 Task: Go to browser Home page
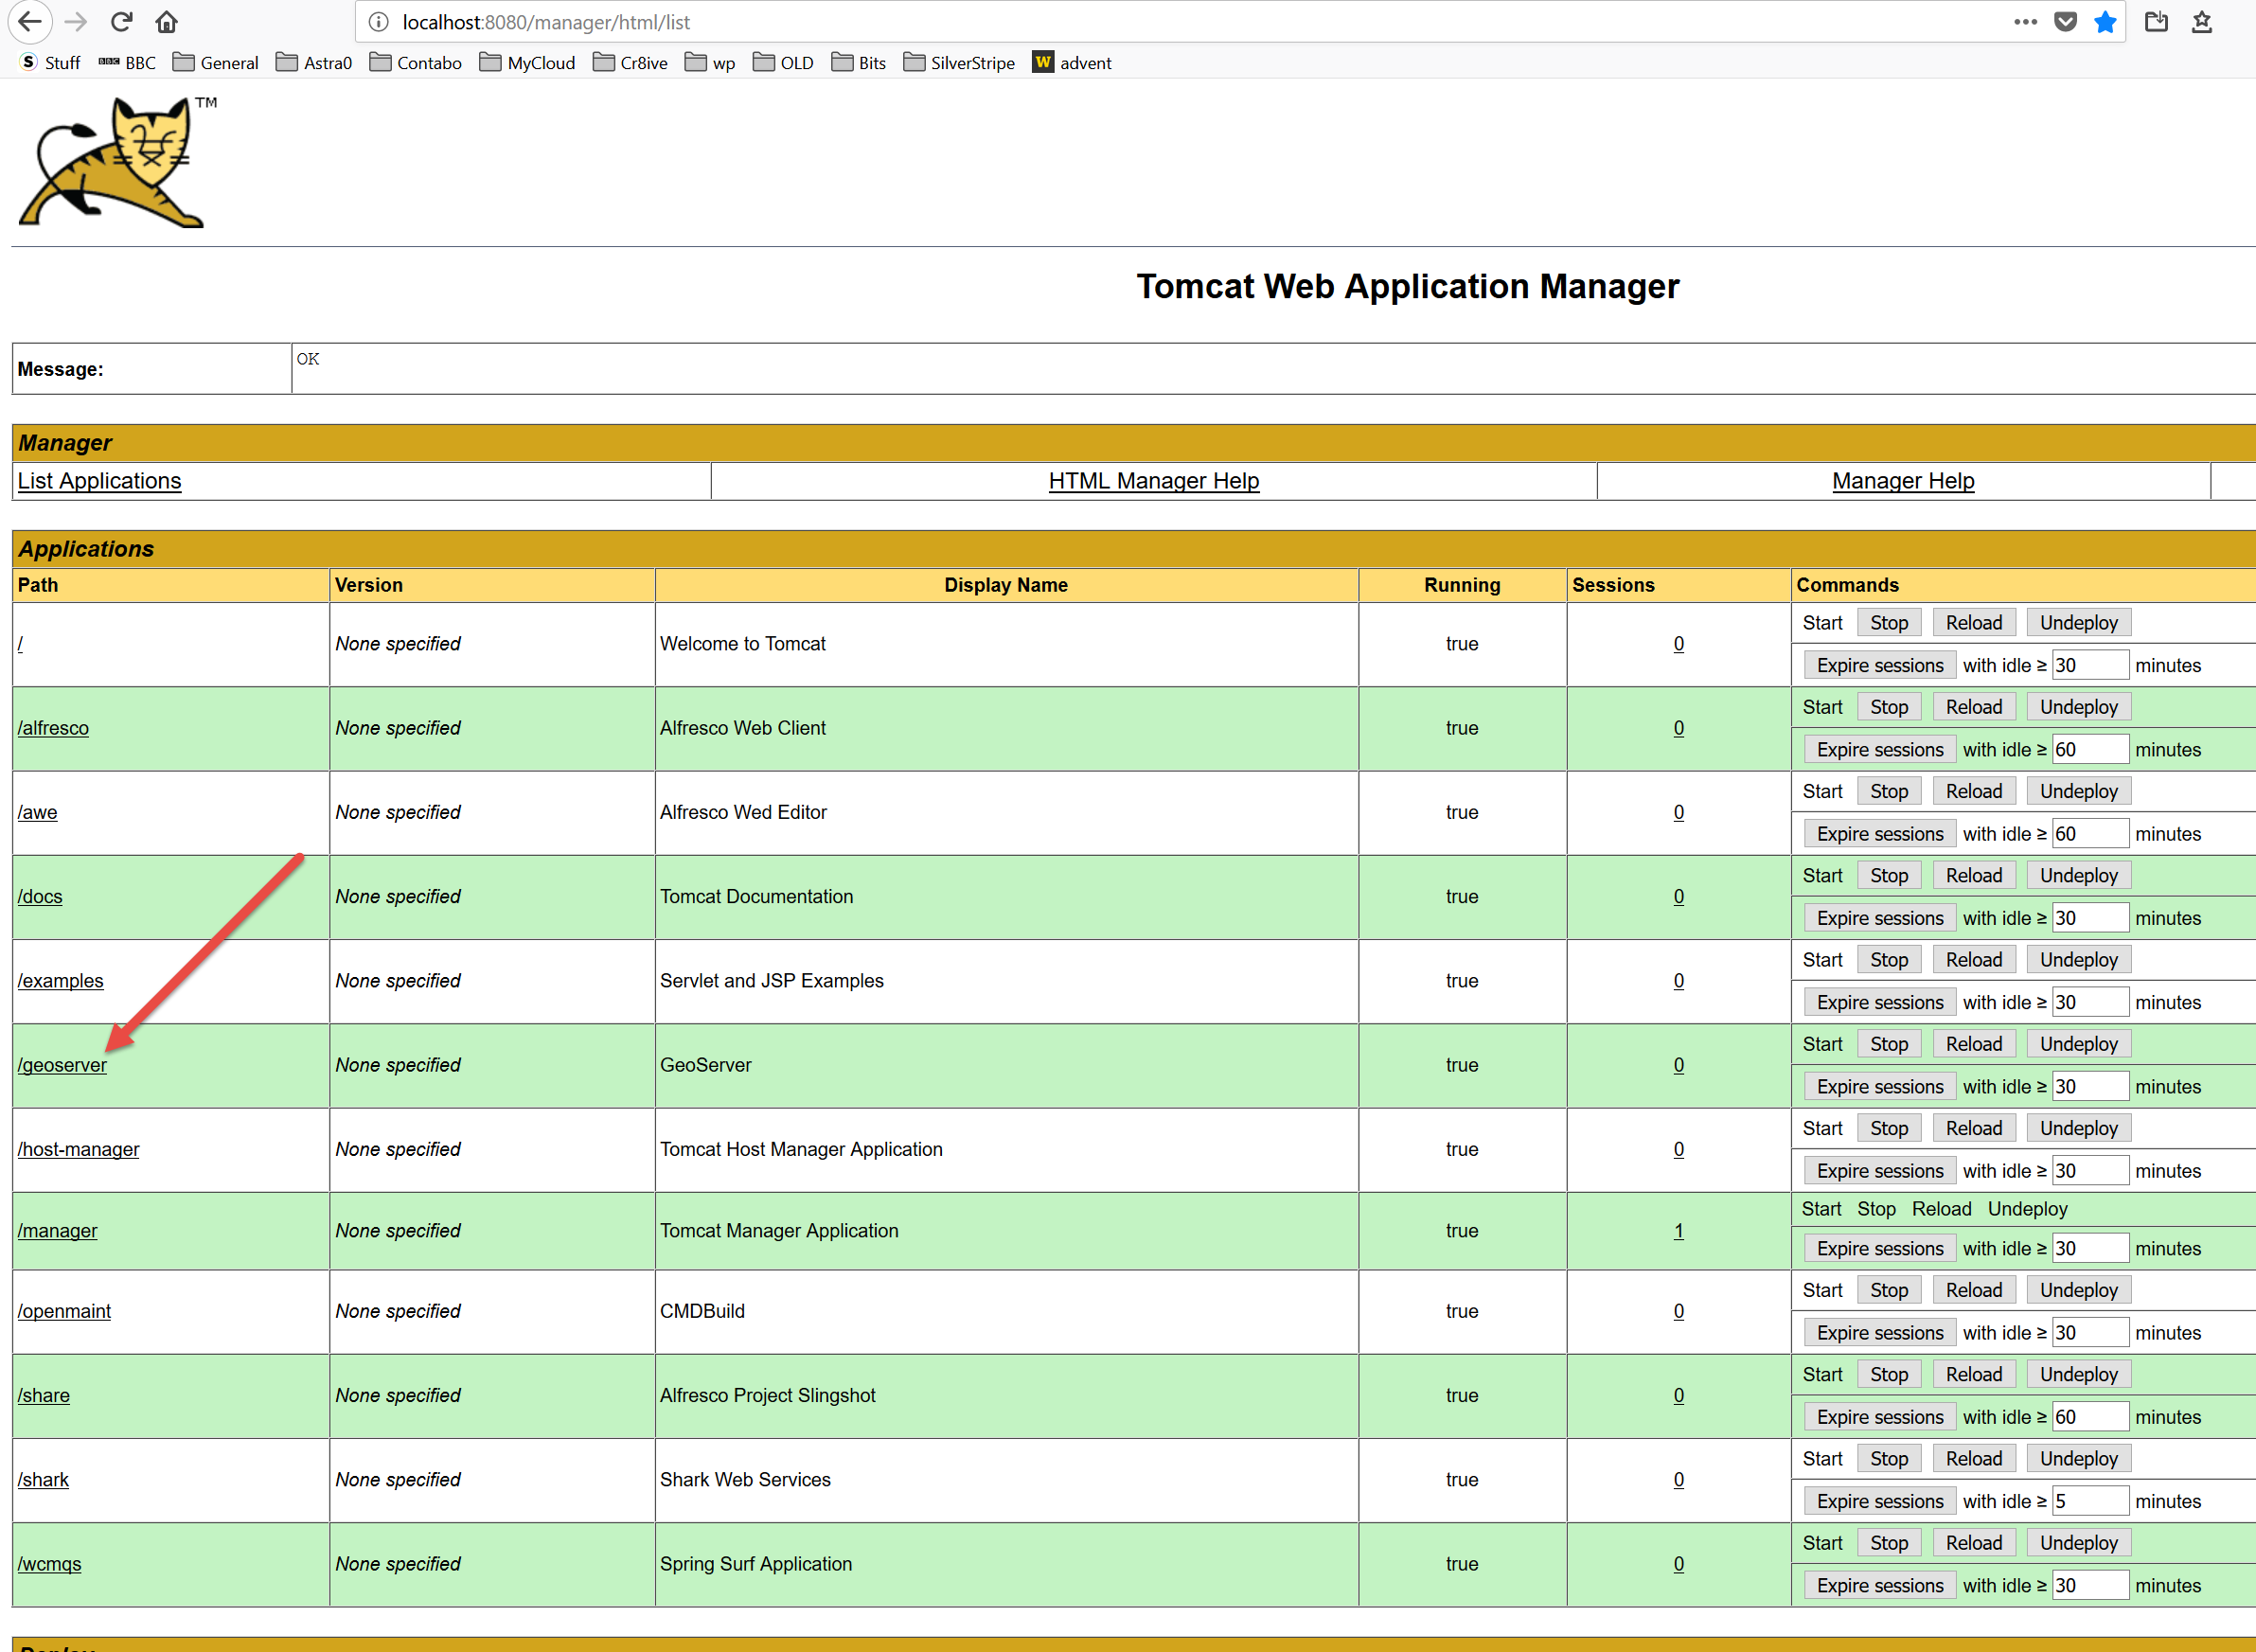coord(167,22)
